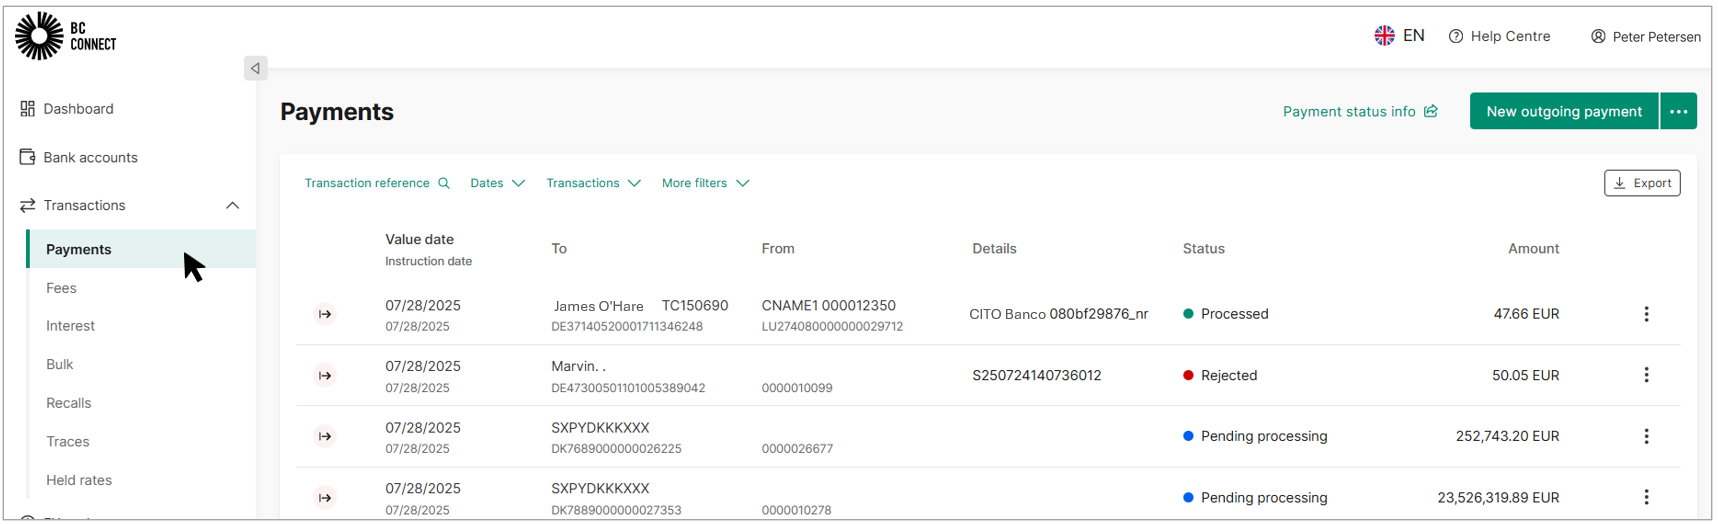Click reference TC150690

coord(695,305)
